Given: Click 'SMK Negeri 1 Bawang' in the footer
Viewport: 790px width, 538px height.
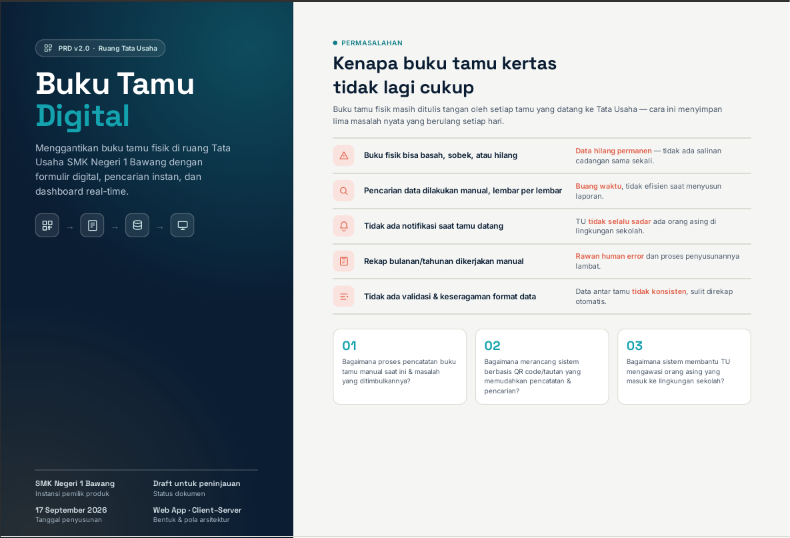Looking at the screenshot, I should point(75,484).
